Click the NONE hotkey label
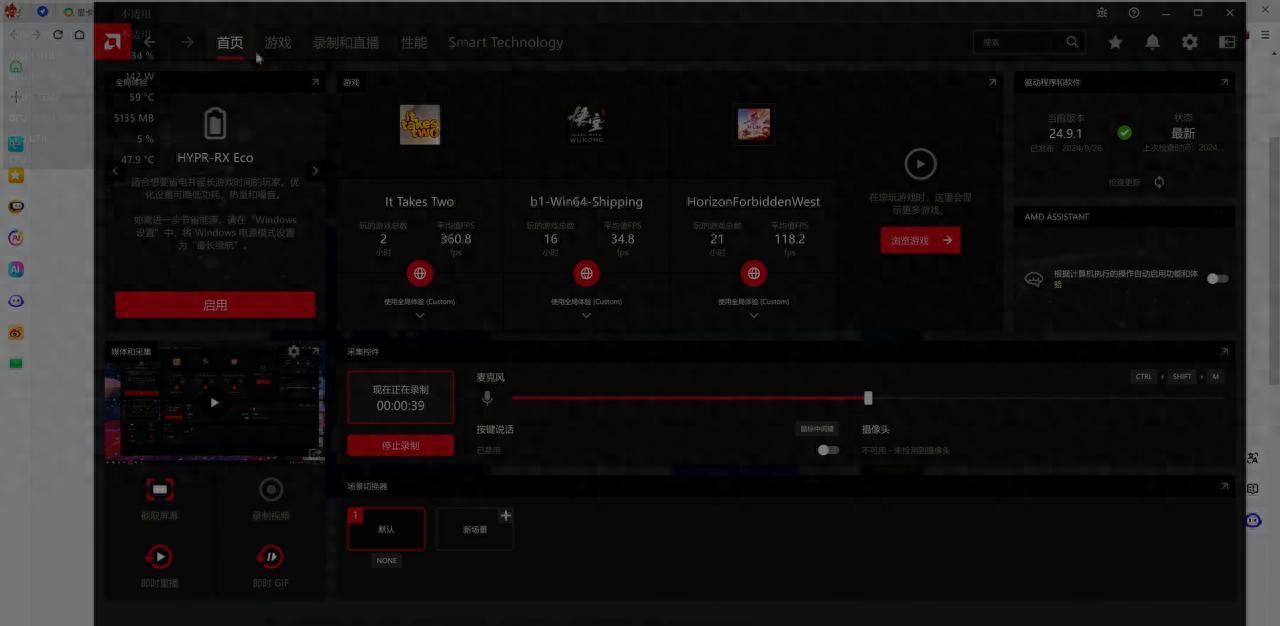The image size is (1280, 626). click(387, 560)
